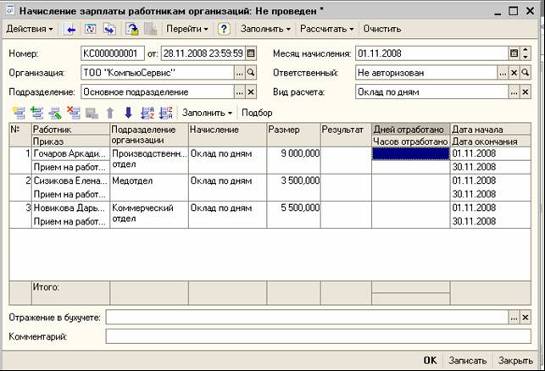Expand the Рассчитать dropdown menu

point(327,29)
